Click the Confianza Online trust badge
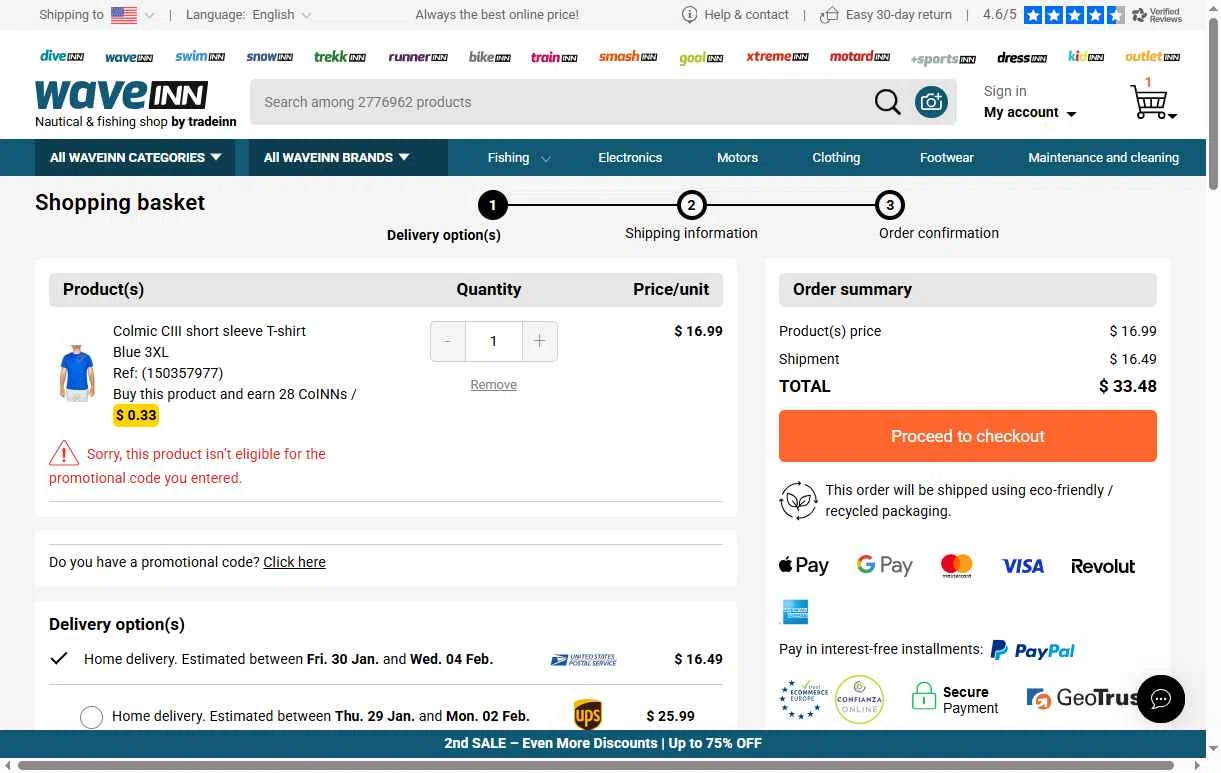This screenshot has height=773, width=1221. [859, 699]
